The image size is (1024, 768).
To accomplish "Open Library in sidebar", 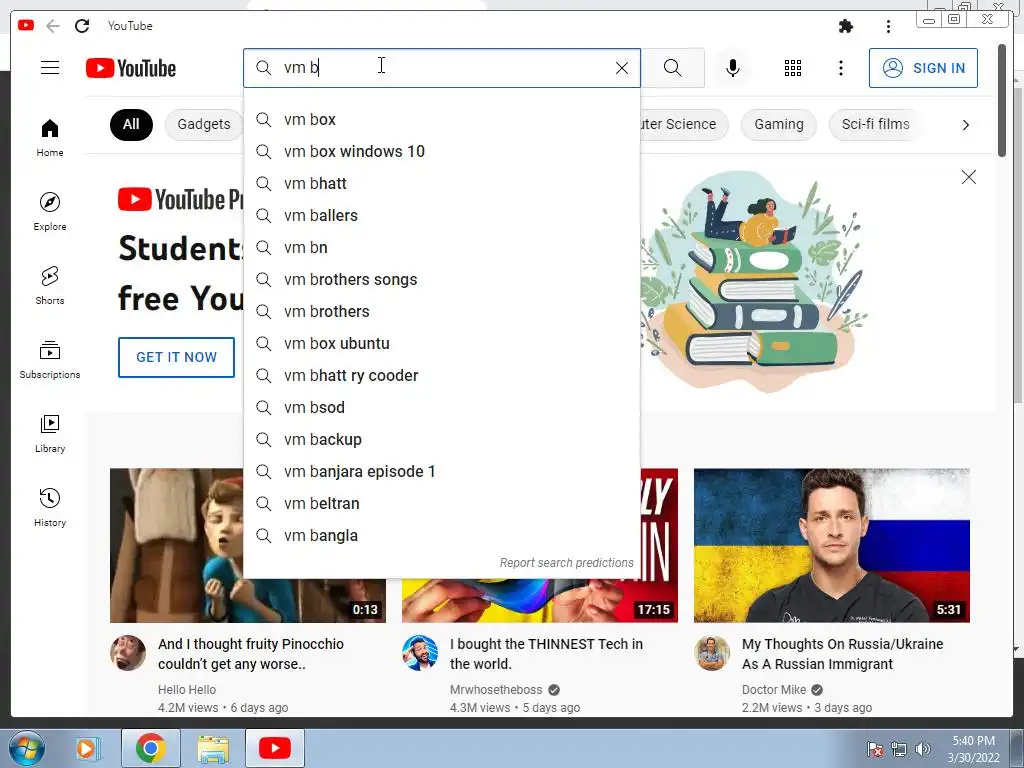I will coord(50,433).
